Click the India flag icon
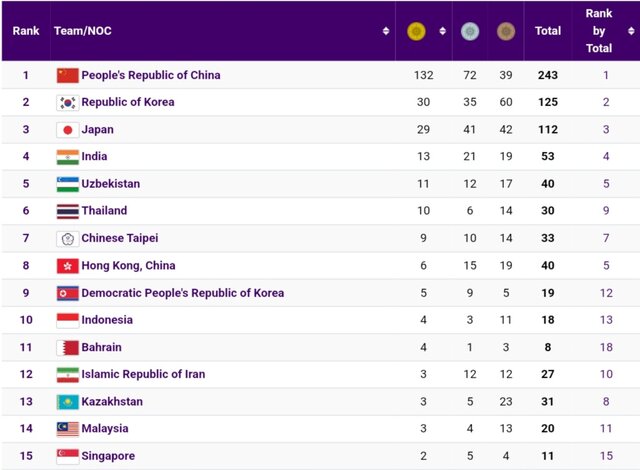Image resolution: width=640 pixels, height=470 pixels. [67, 157]
